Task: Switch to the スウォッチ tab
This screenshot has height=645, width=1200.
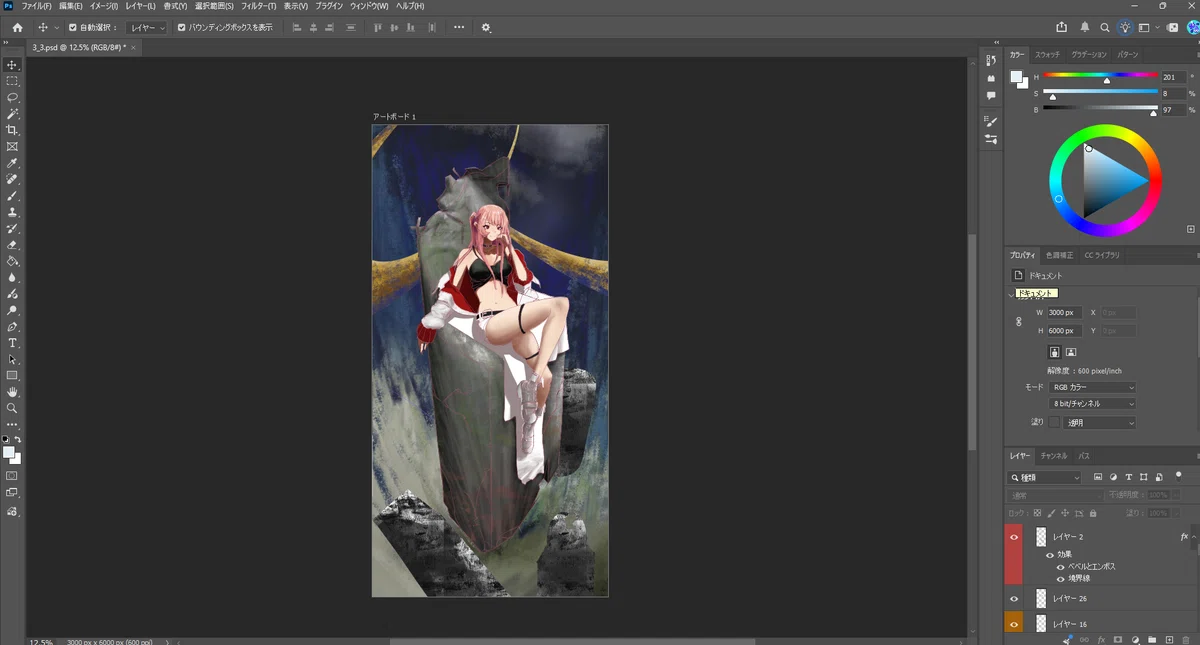Action: point(1047,54)
